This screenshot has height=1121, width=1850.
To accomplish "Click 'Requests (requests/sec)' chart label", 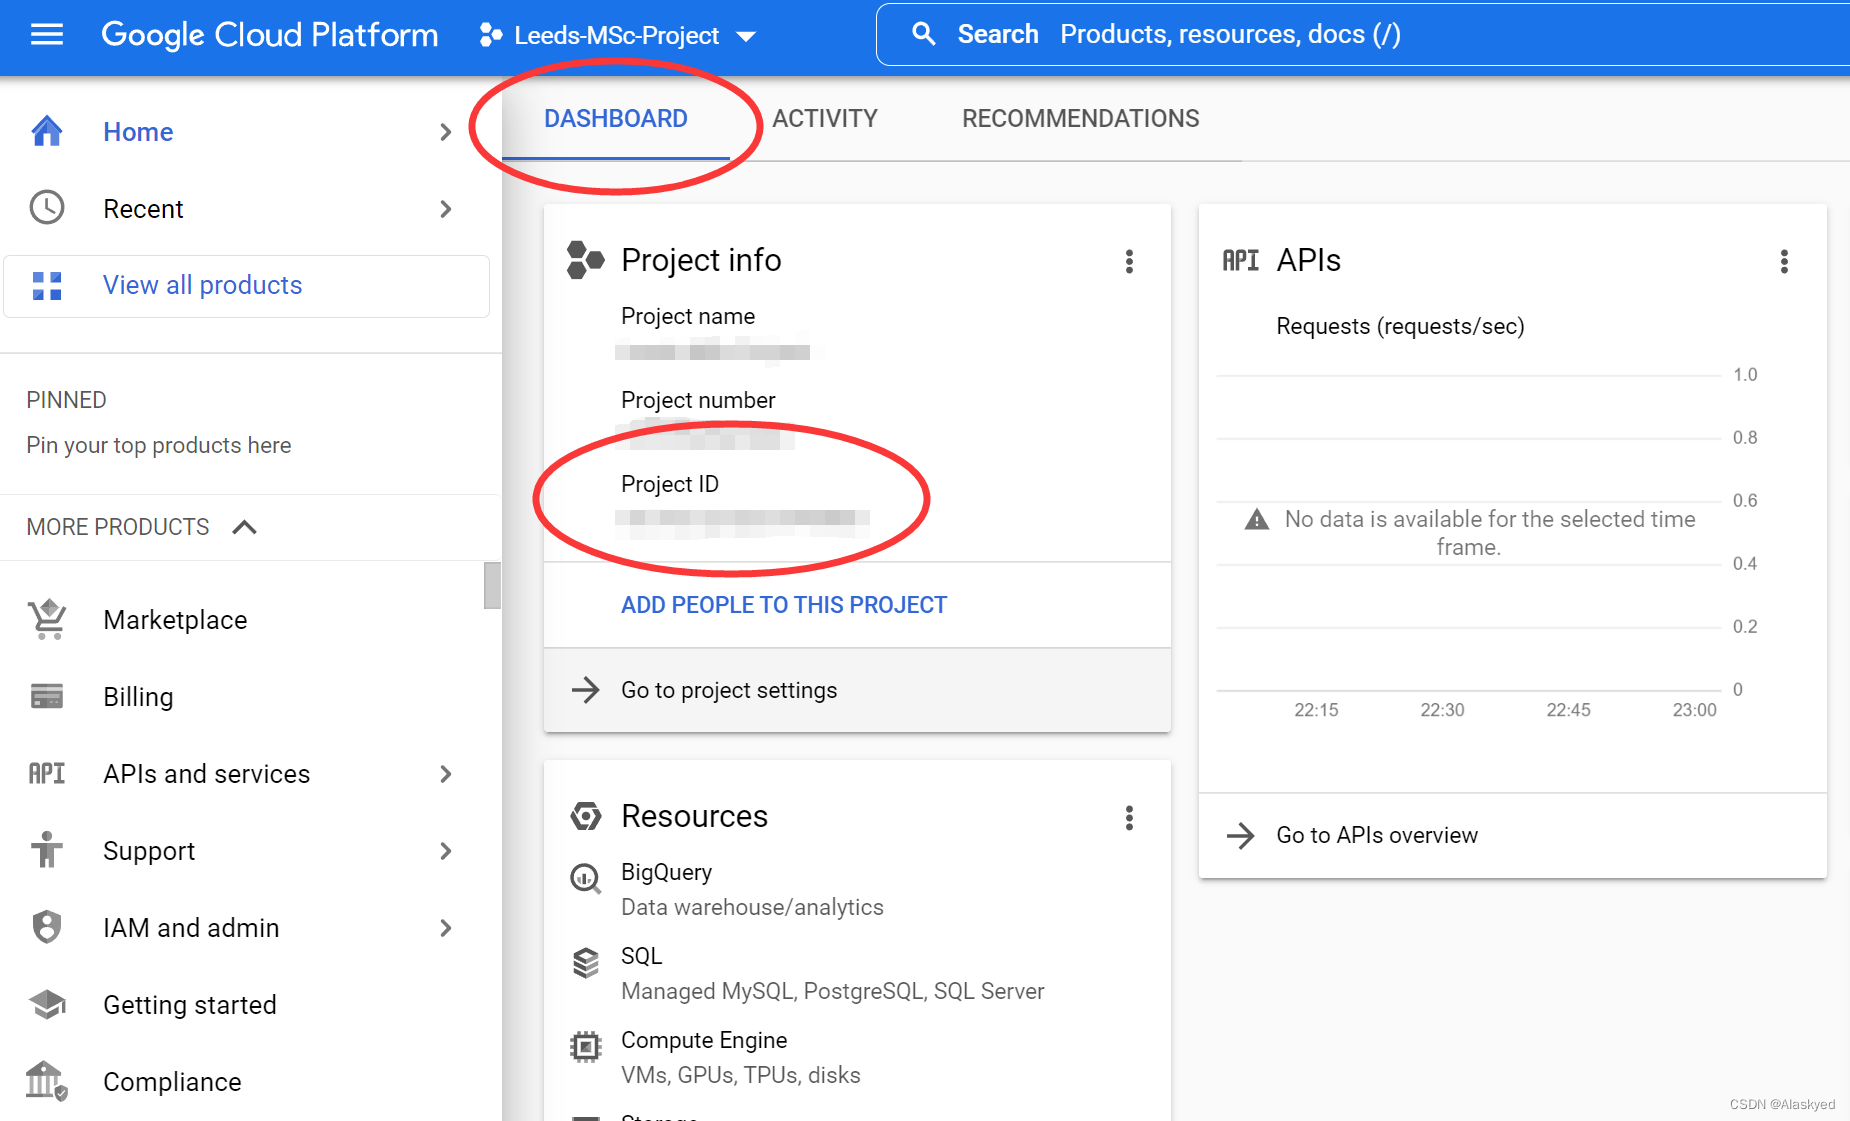I will (x=1400, y=326).
